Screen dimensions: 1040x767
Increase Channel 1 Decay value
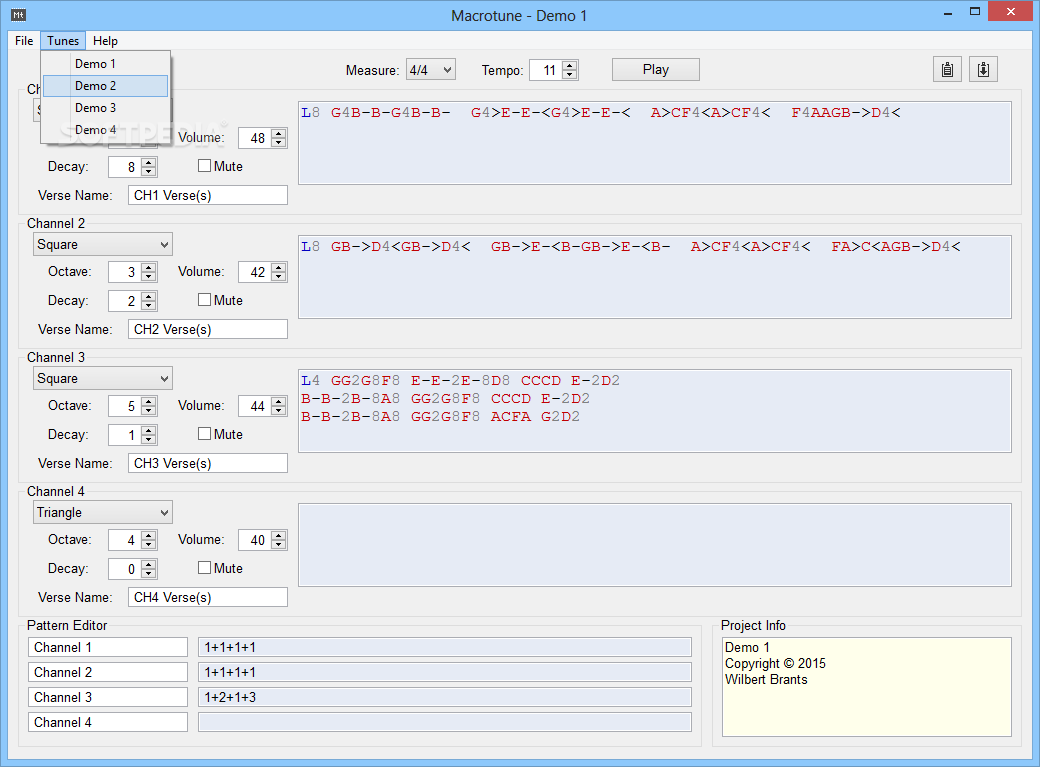click(x=149, y=163)
